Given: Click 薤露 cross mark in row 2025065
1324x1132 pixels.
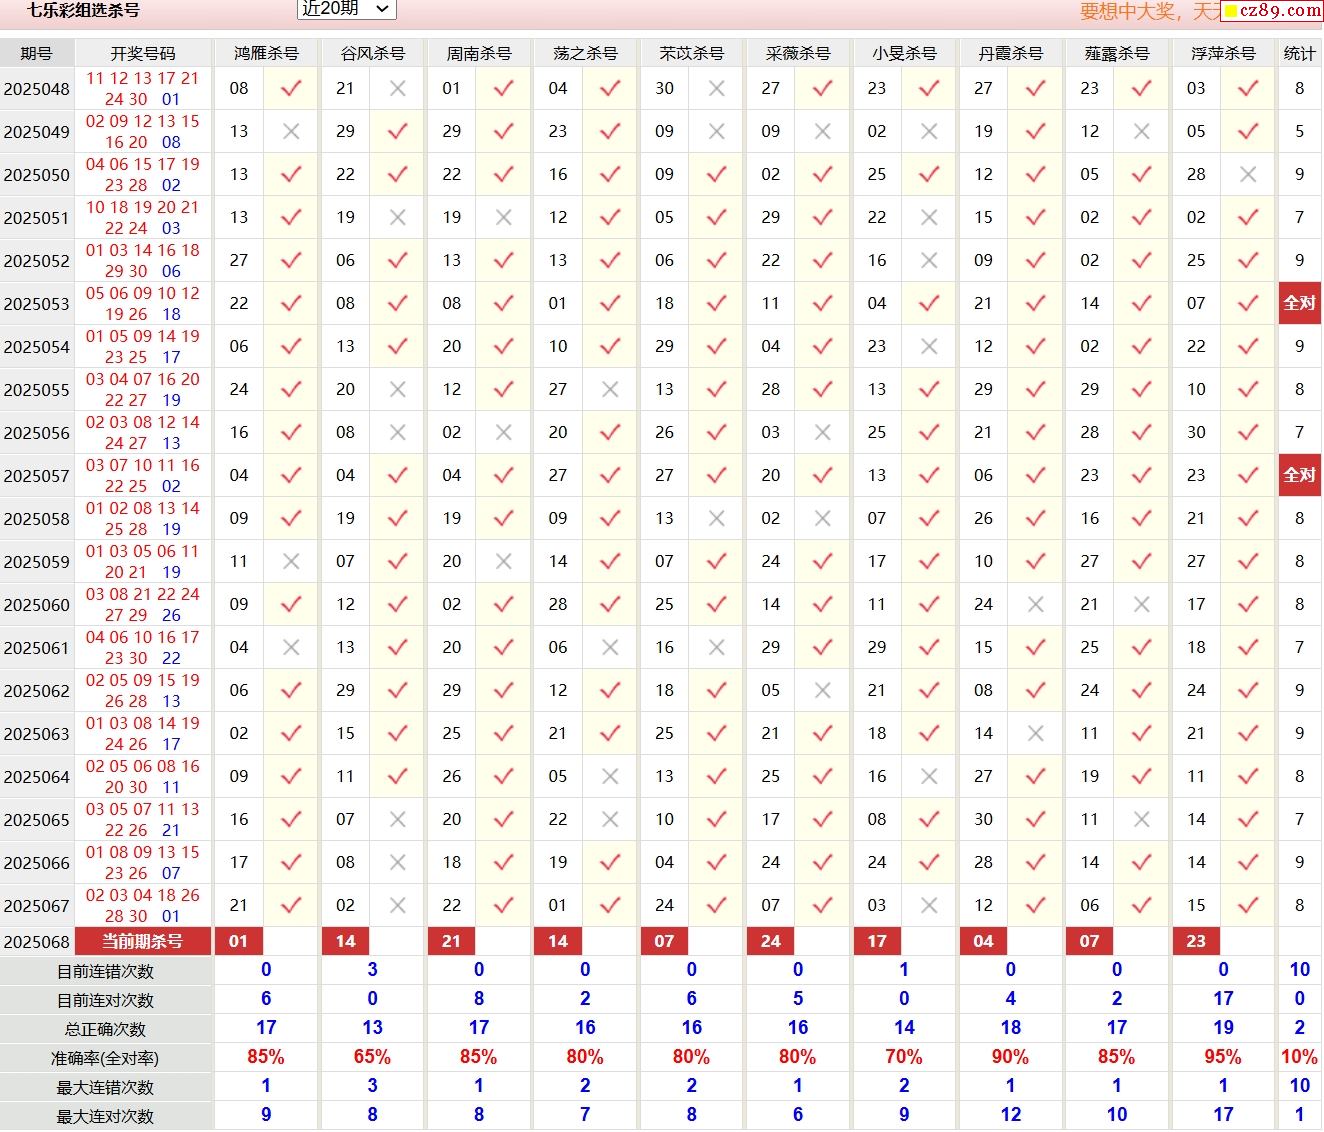Looking at the screenshot, I should click(1142, 819).
